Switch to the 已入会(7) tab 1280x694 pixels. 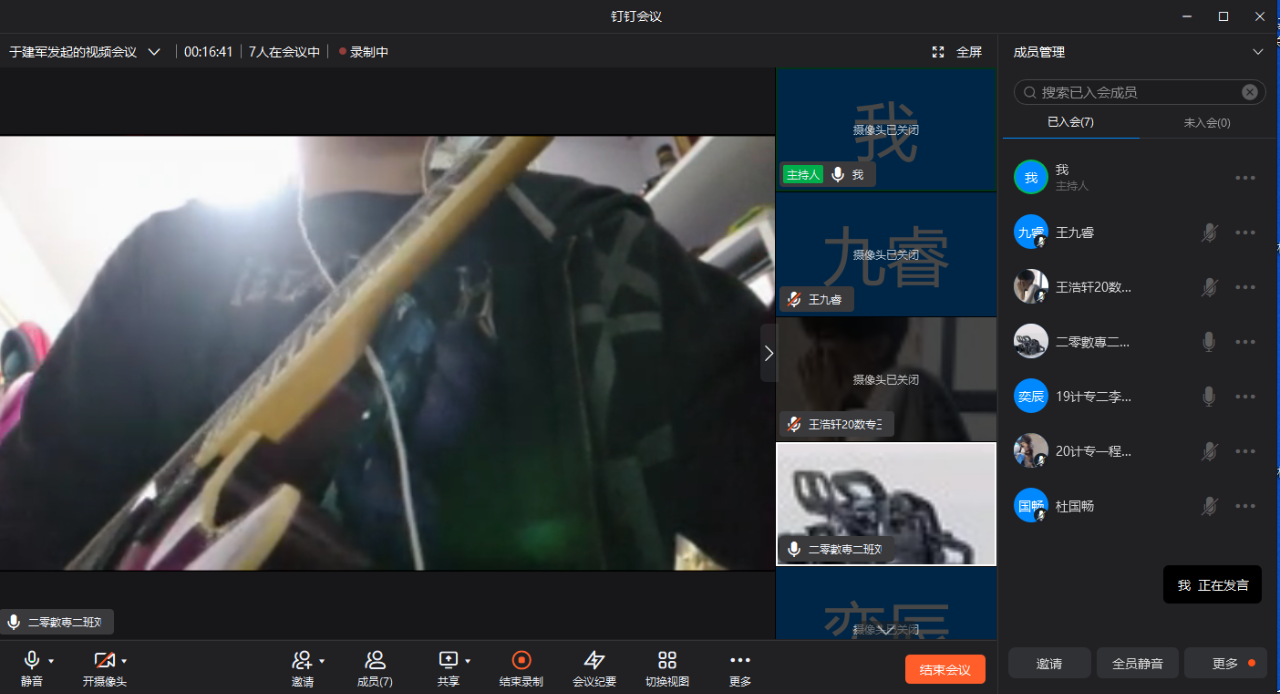point(1070,122)
